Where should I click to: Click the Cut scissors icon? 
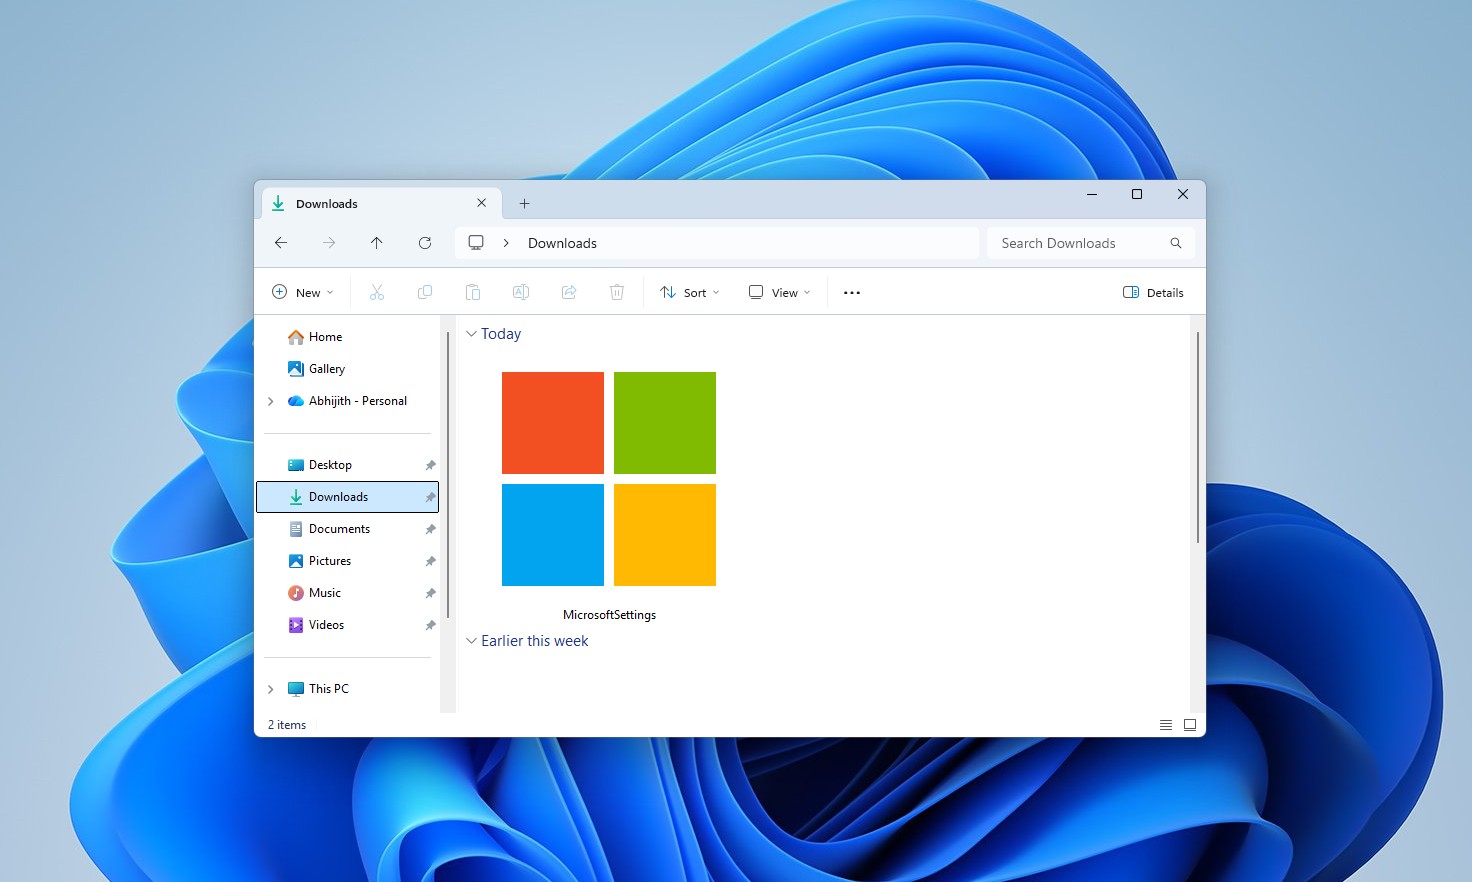[x=377, y=292]
